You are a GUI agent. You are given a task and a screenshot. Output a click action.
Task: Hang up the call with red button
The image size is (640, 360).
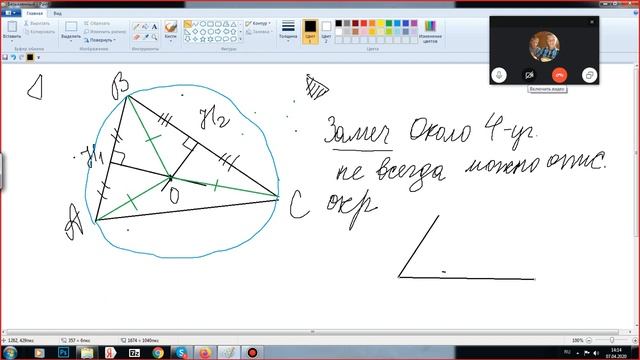click(559, 75)
